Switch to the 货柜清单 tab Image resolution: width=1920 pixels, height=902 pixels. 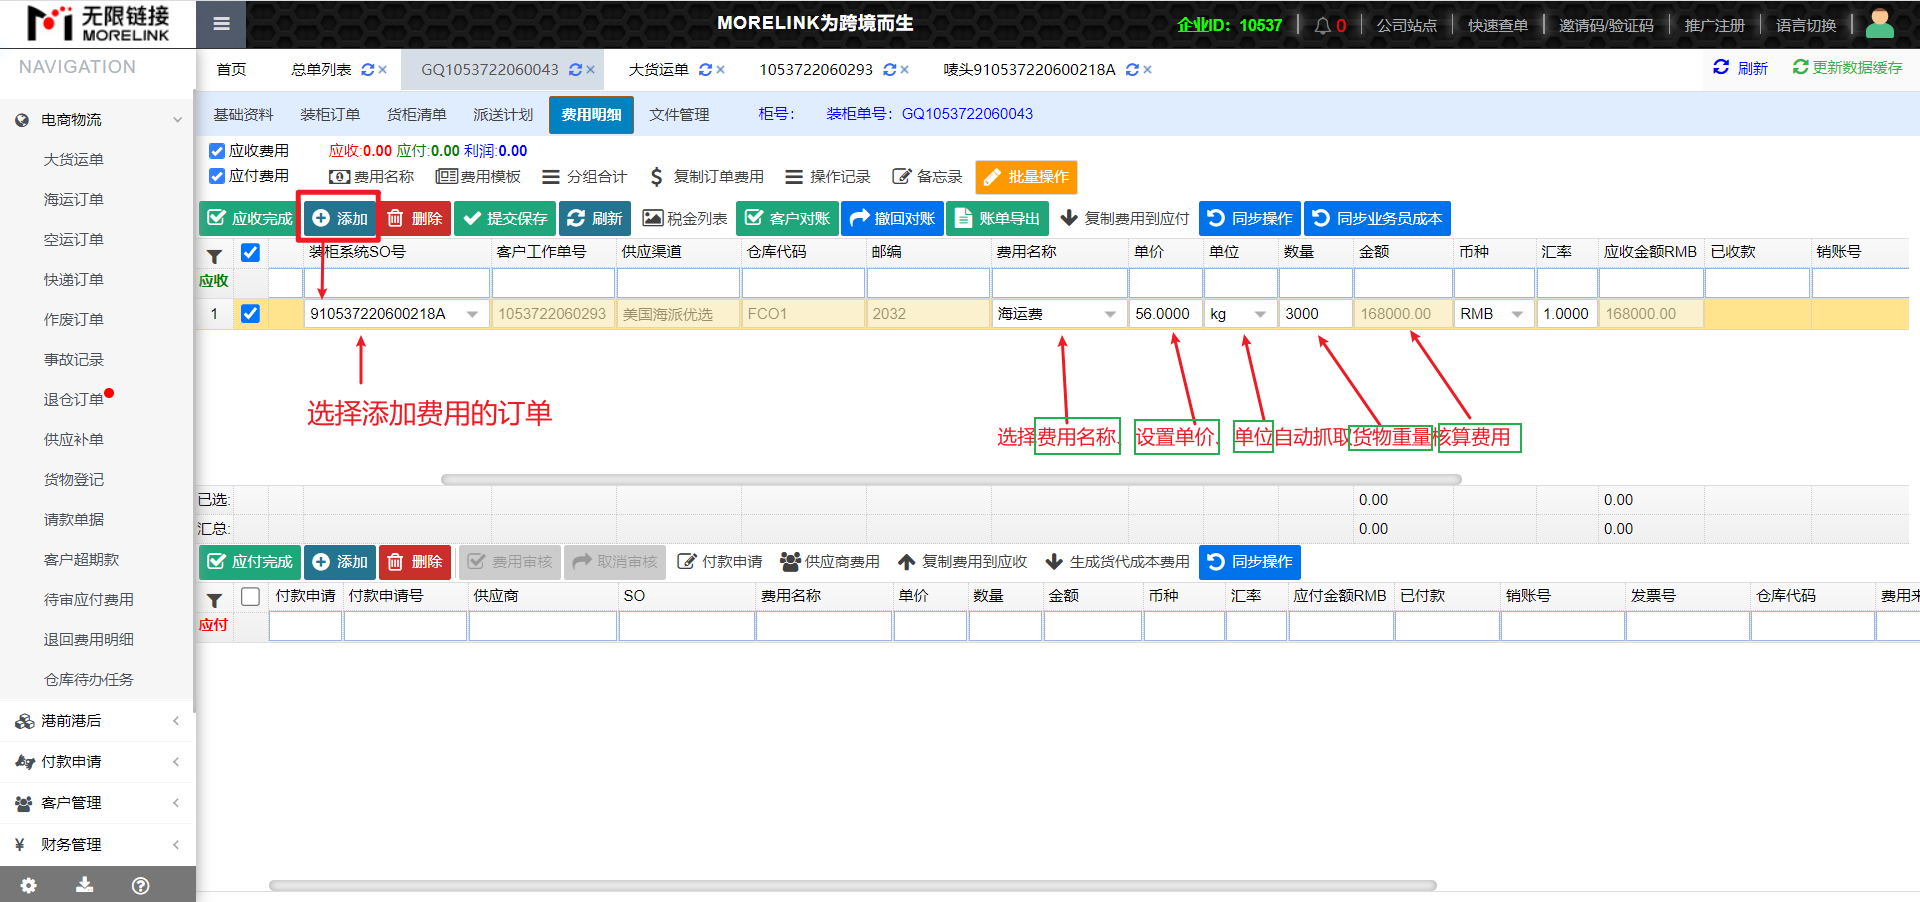click(417, 115)
